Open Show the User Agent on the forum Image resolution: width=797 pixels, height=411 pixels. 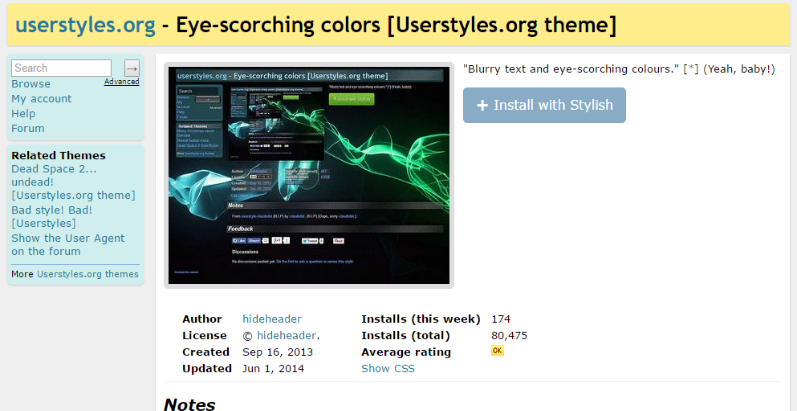(x=68, y=244)
